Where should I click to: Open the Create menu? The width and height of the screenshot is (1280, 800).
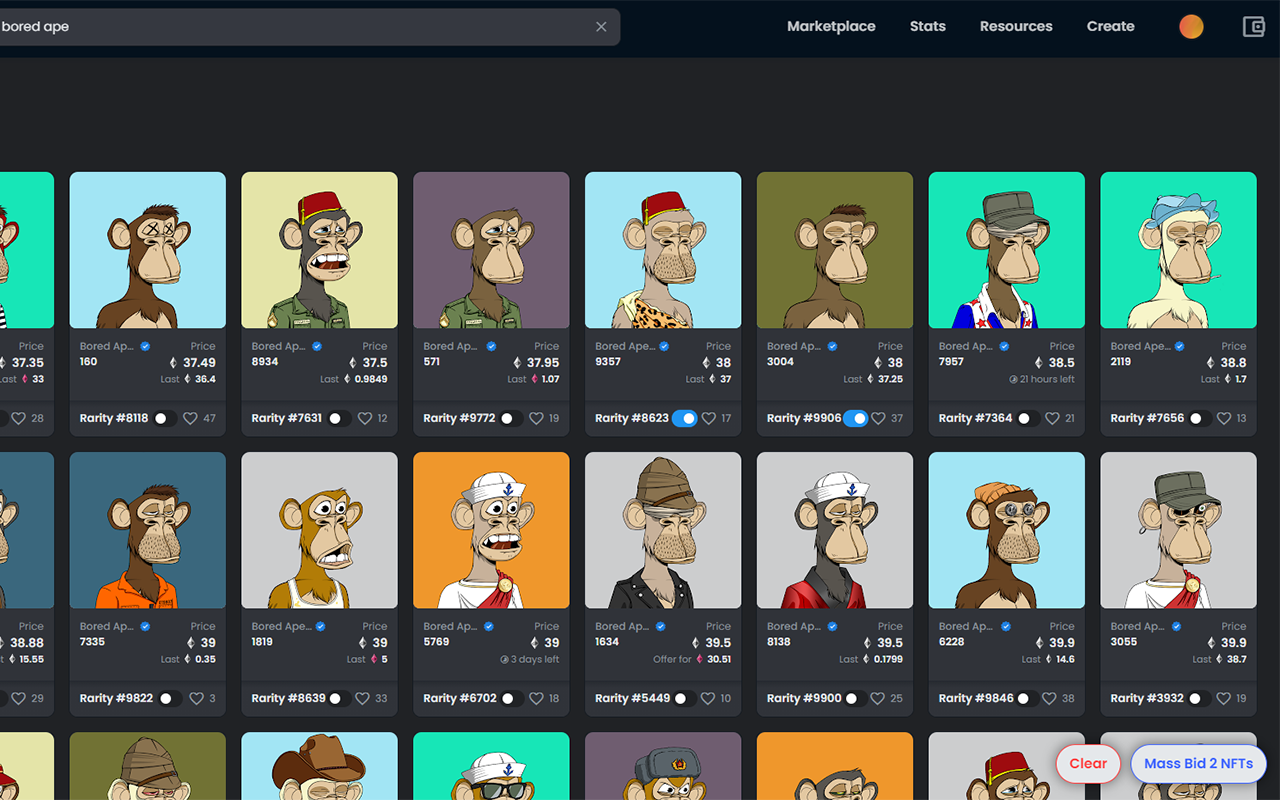[x=1111, y=27]
